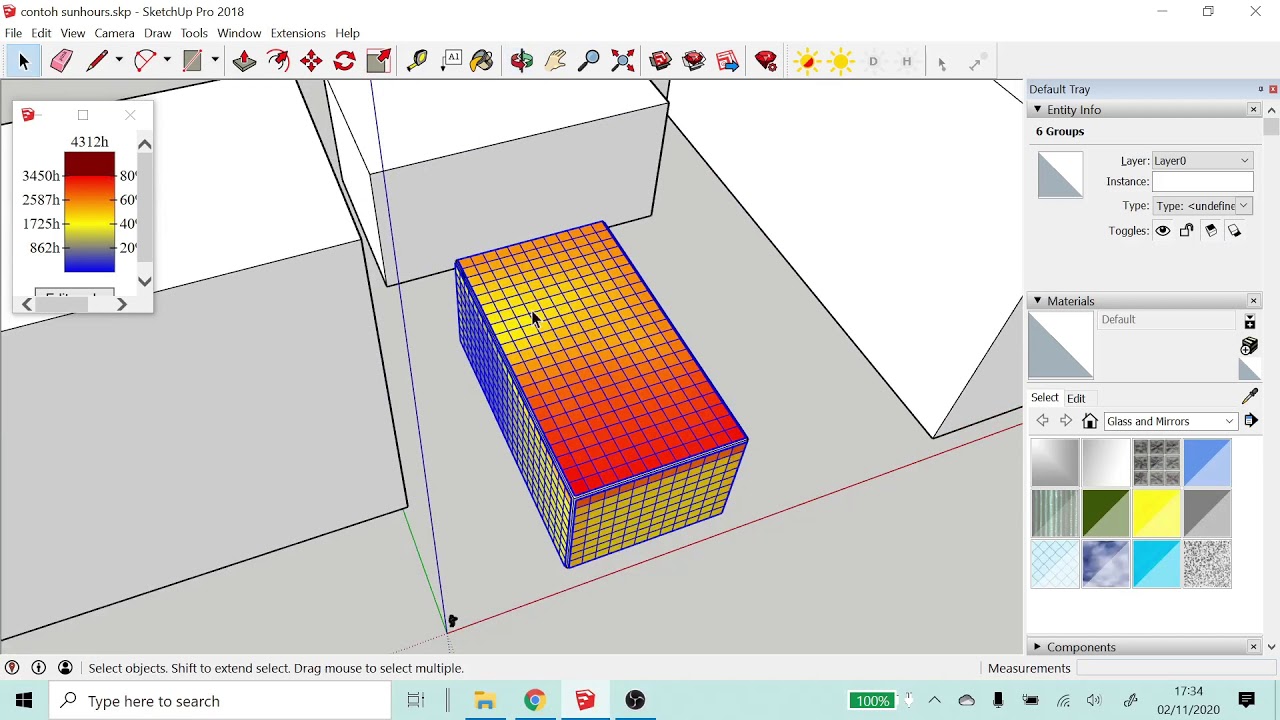
Task: Open the Type undefined dropdown
Action: (1202, 206)
